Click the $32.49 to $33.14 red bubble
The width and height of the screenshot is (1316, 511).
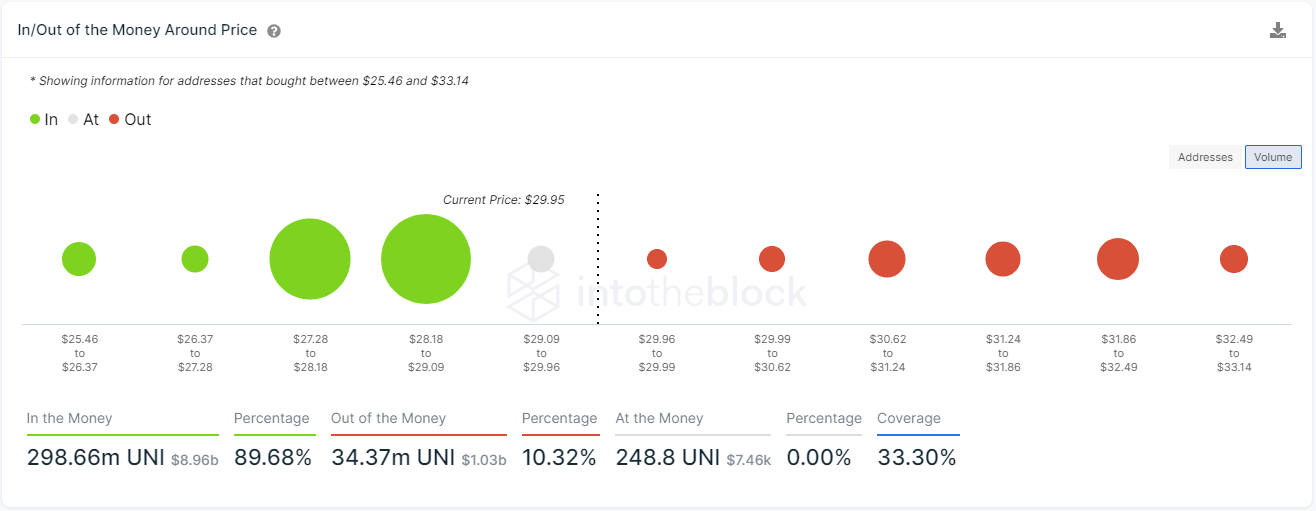pyautogui.click(x=1234, y=259)
